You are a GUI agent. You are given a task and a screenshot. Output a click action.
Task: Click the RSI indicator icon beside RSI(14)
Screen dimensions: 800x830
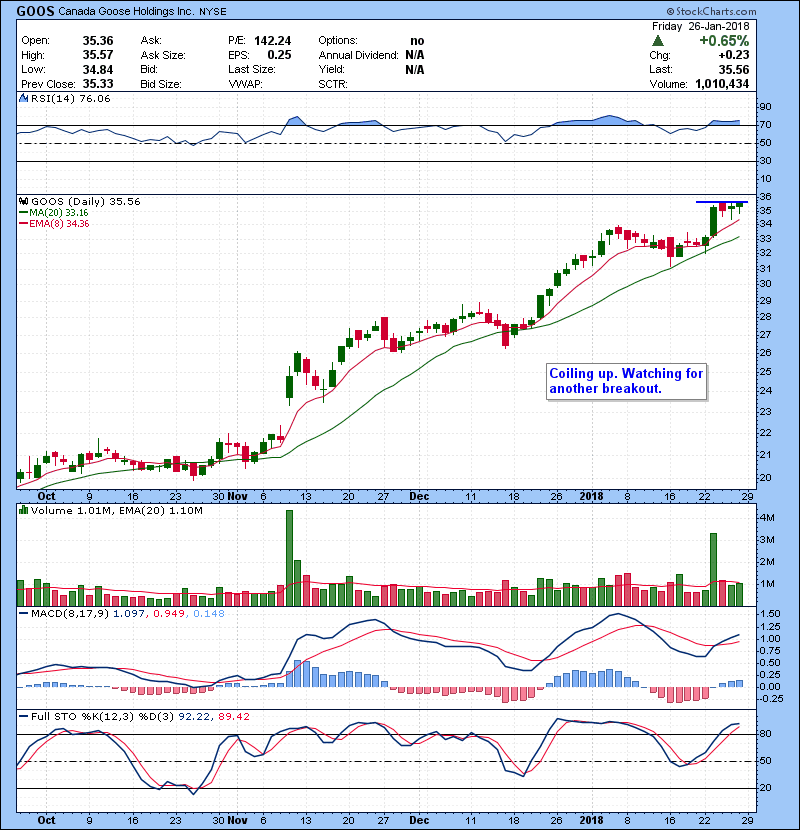pos(23,98)
